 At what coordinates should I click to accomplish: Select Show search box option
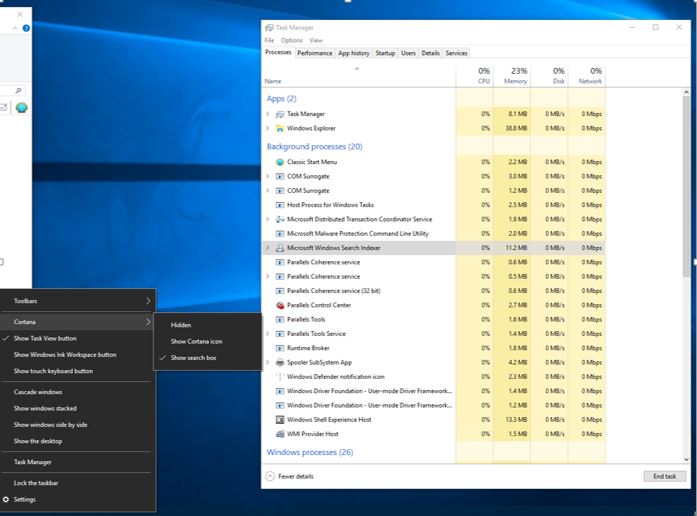pyautogui.click(x=208, y=358)
